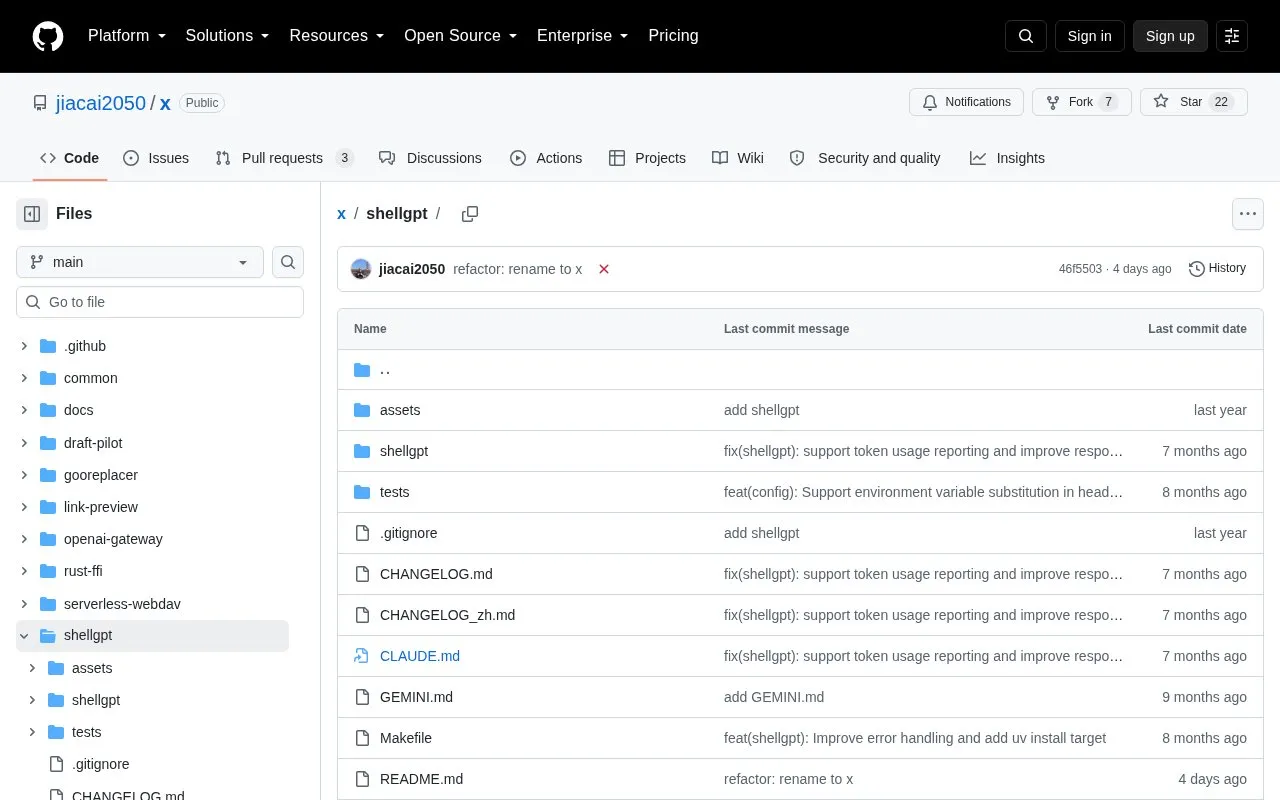View the commit History
The width and height of the screenshot is (1280, 800).
(1218, 268)
